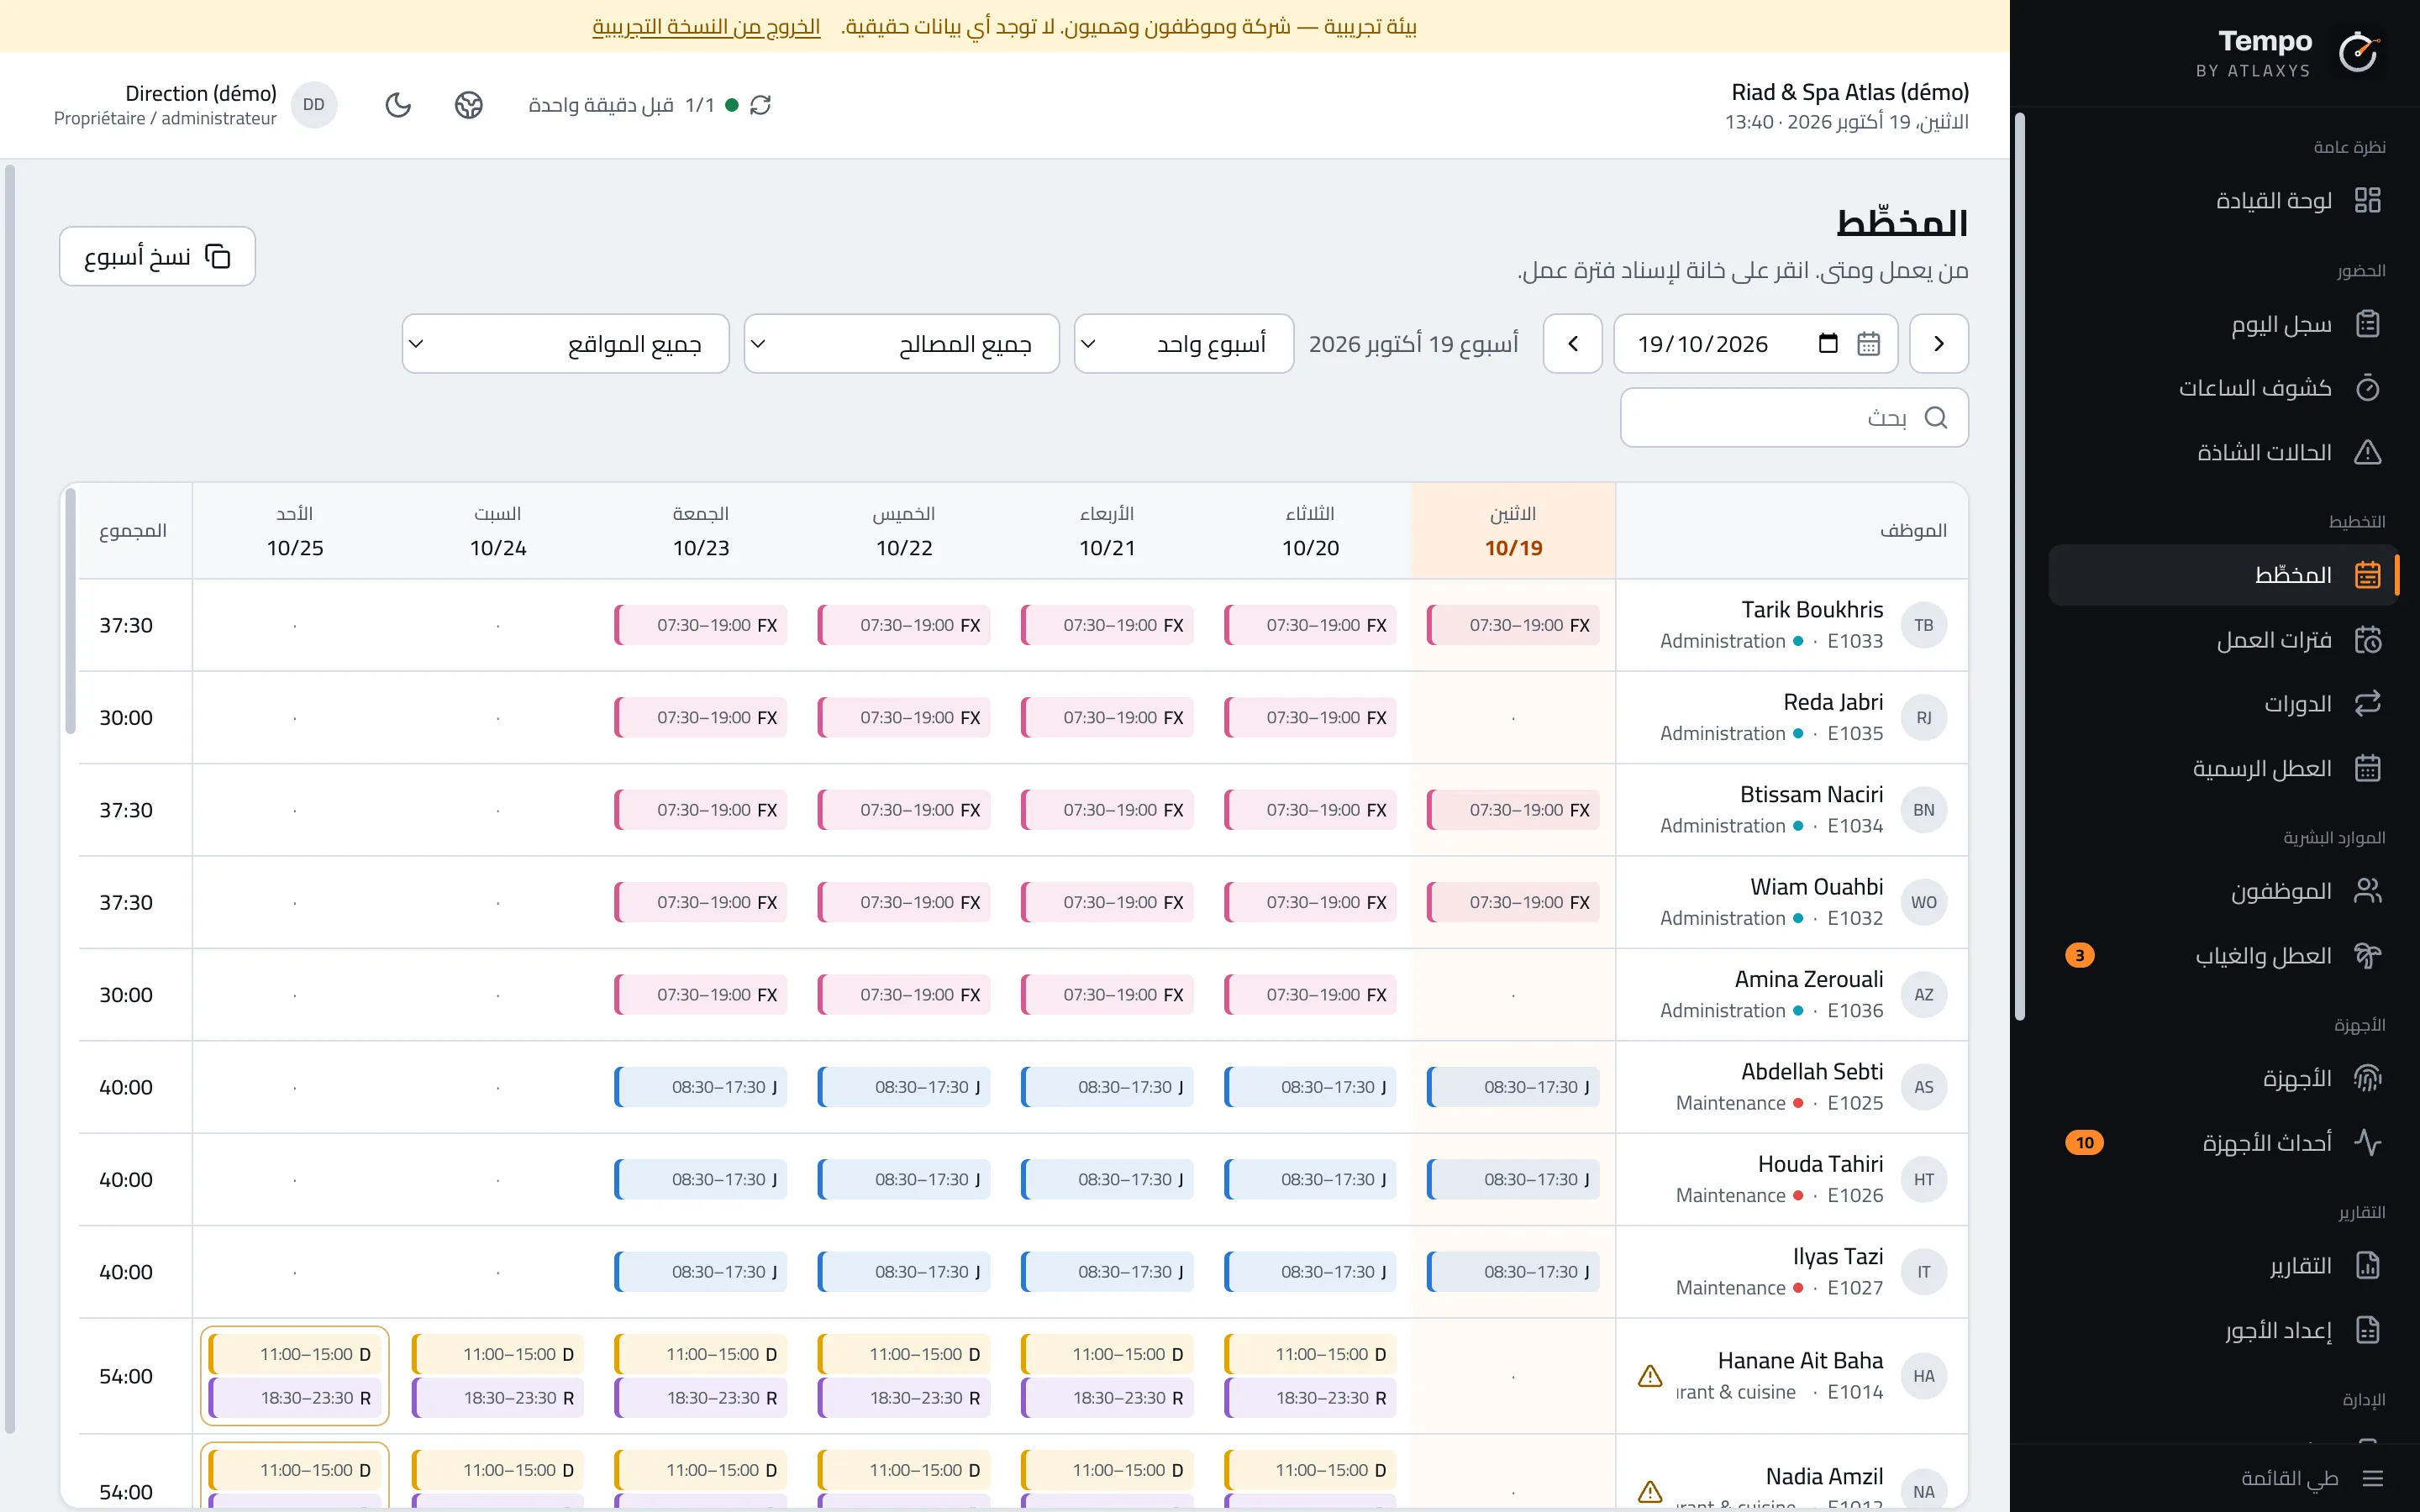
Task: Open Hanane Ait Baha Sunday 11:00–15:00 D shift
Action: [295, 1354]
